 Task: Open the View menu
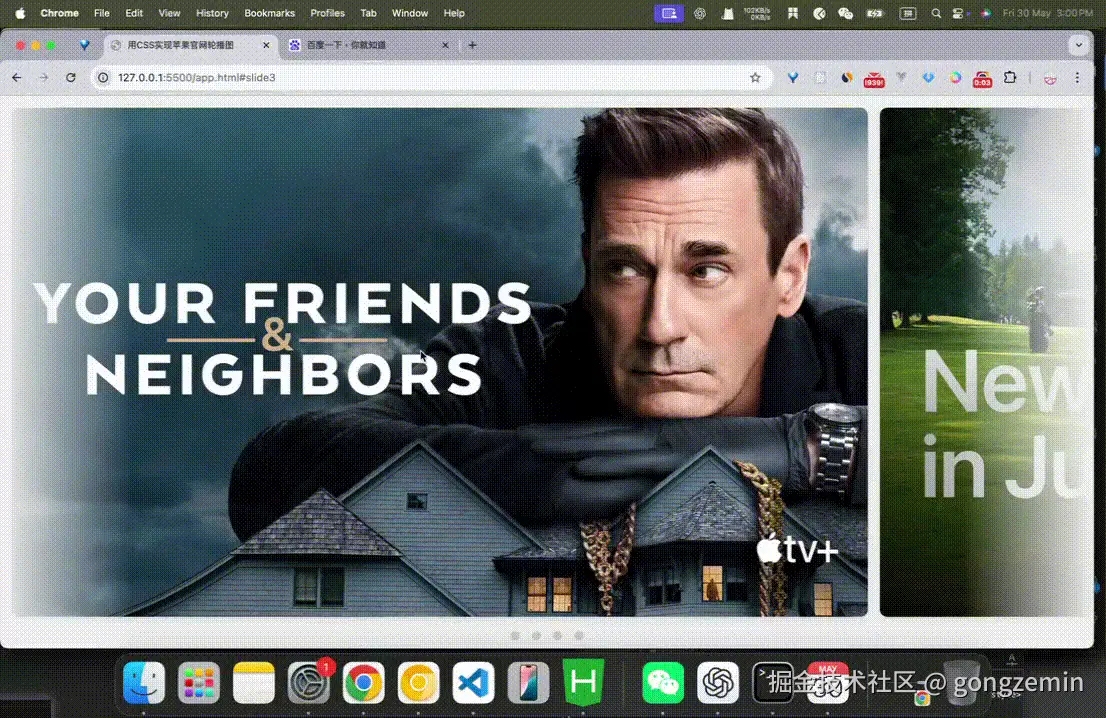pyautogui.click(x=169, y=13)
